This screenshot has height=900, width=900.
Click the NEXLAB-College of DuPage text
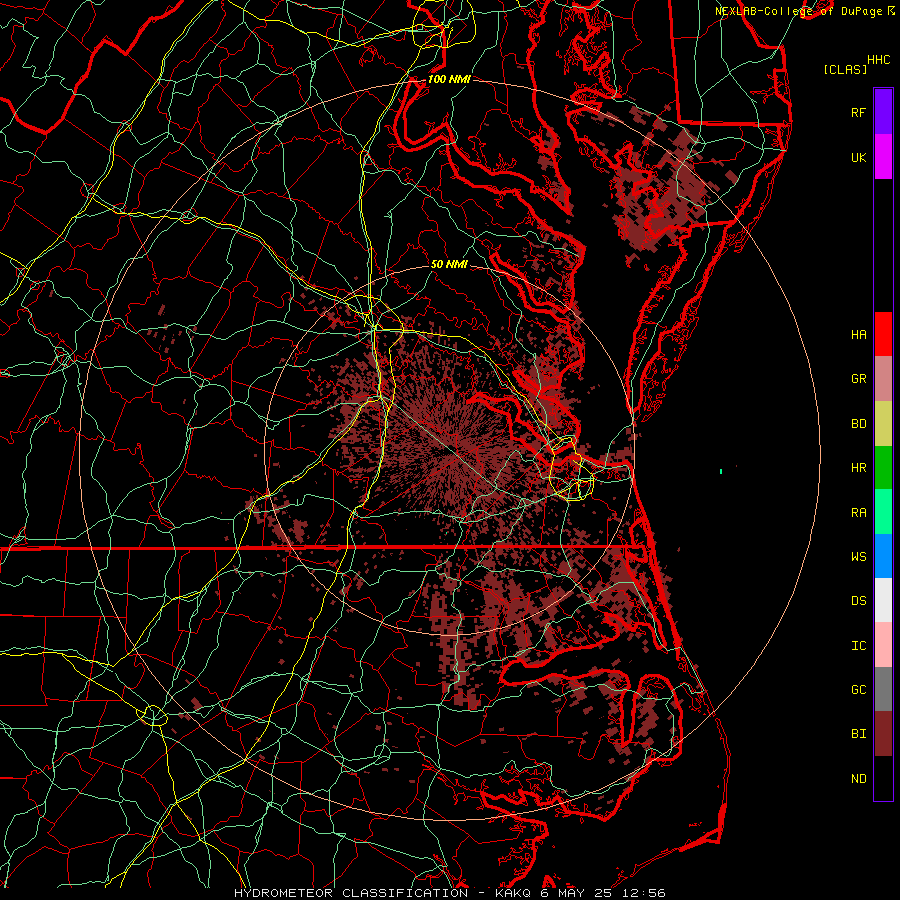click(x=800, y=11)
